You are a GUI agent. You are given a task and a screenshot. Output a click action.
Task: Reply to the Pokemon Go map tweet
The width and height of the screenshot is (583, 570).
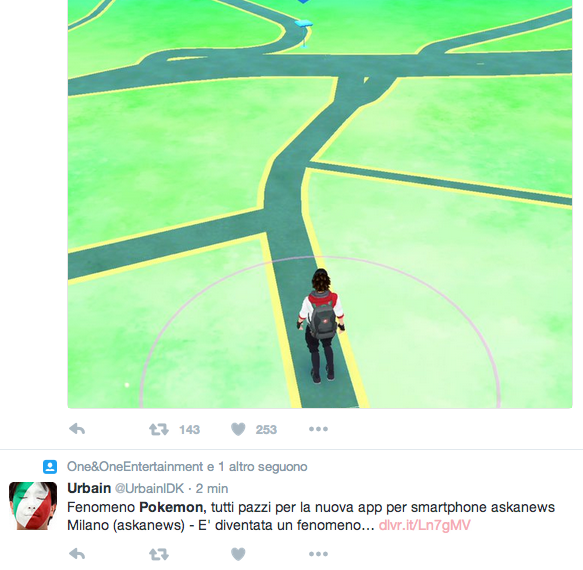tap(77, 429)
